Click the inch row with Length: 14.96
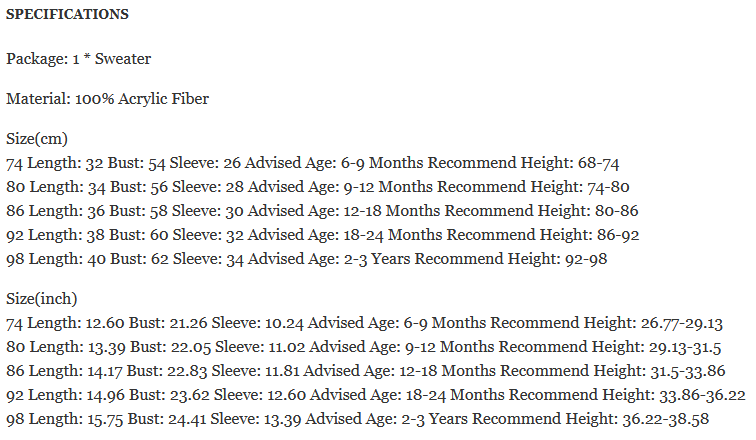Screen dimensions: 756x440 point(376,395)
